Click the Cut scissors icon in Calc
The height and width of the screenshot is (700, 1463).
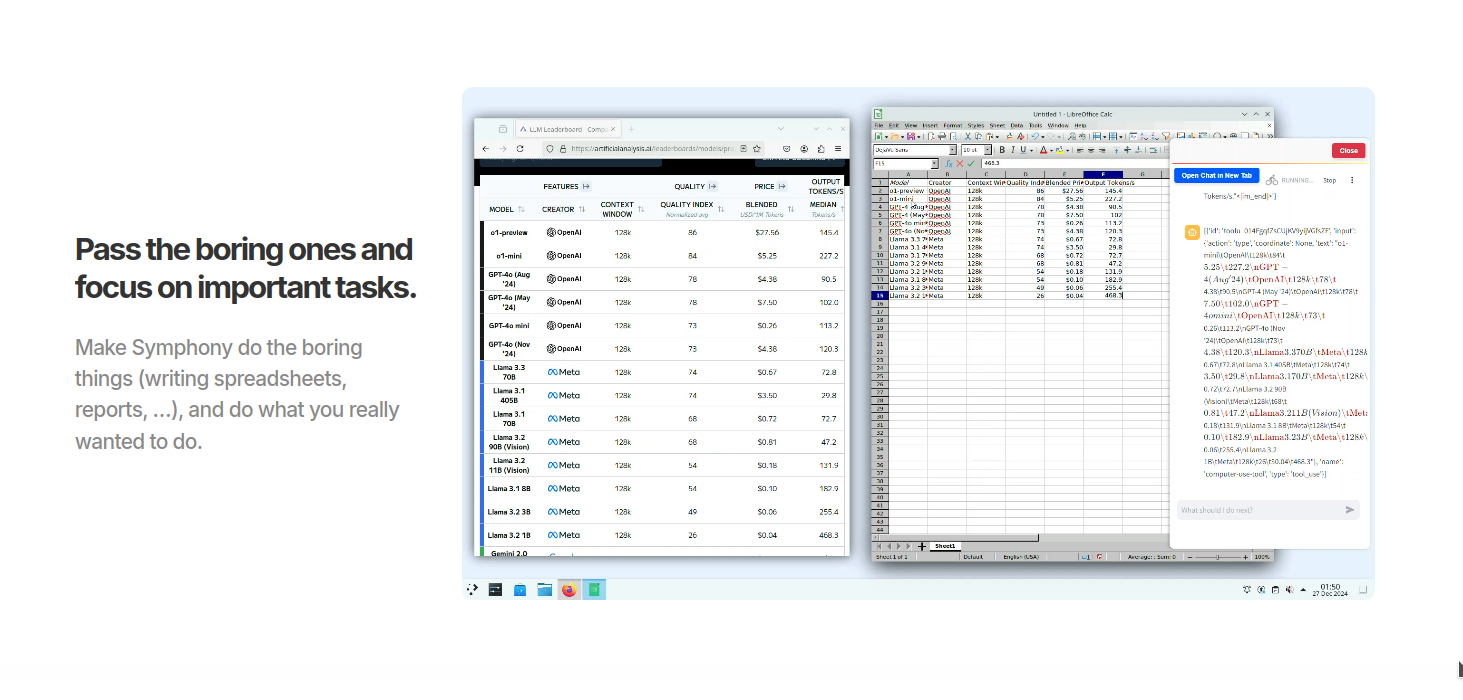click(968, 137)
